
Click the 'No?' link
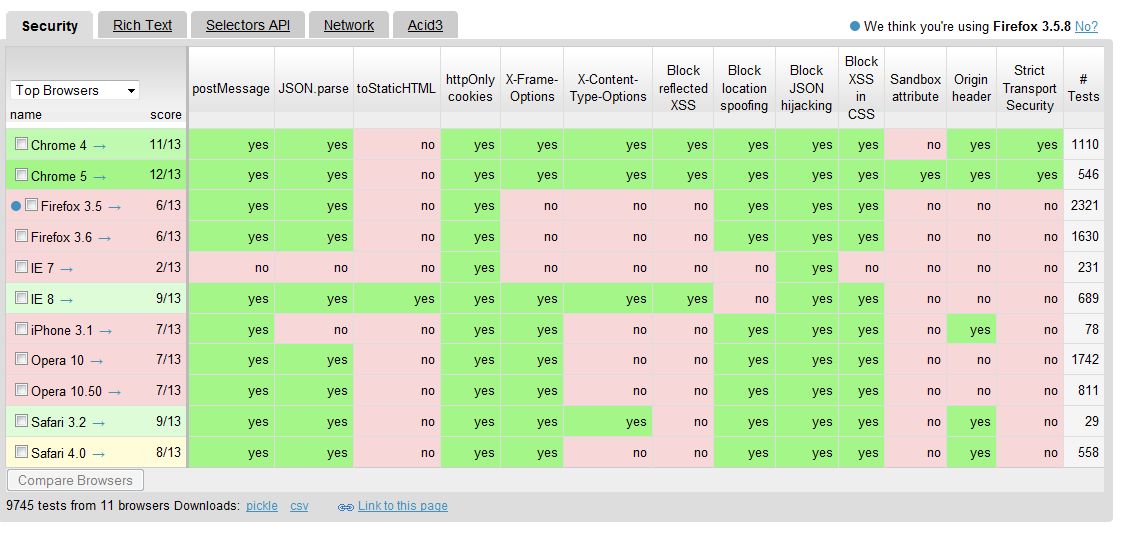[x=1086, y=27]
